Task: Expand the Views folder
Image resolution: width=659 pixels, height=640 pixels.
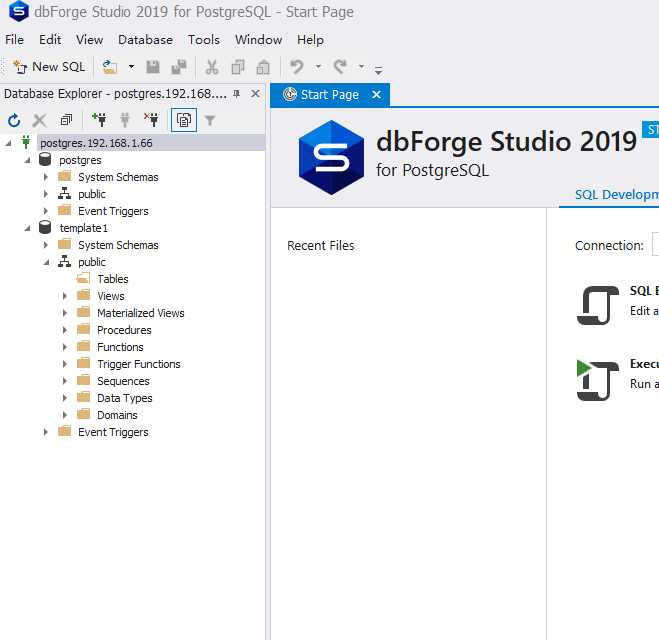Action: click(65, 296)
